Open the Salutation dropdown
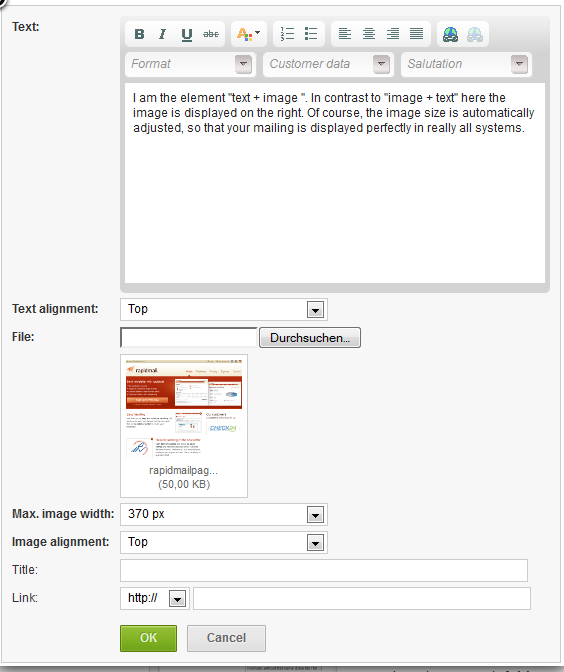564x672 pixels. point(466,64)
